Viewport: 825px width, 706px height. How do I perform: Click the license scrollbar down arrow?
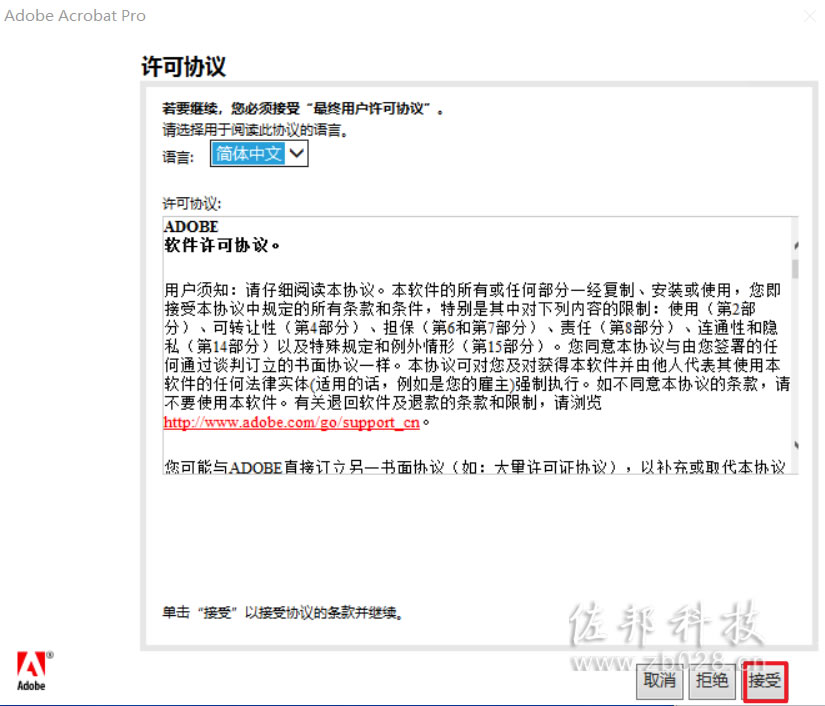[x=796, y=445]
